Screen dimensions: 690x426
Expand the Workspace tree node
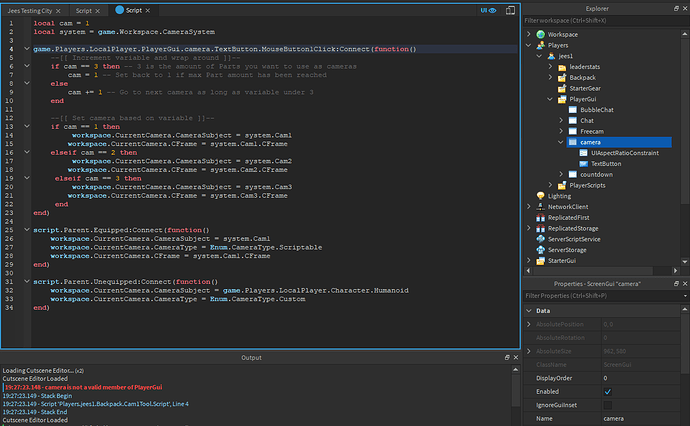[529, 34]
